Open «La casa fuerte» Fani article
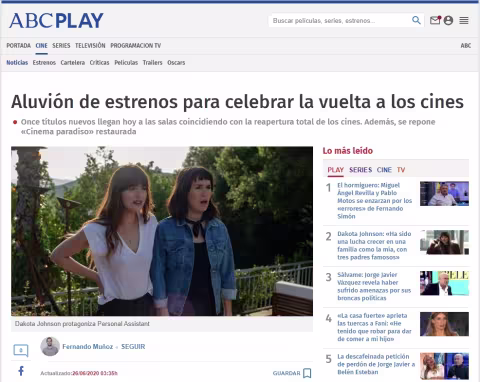Image resolution: width=480 pixels, height=382 pixels. (374, 327)
